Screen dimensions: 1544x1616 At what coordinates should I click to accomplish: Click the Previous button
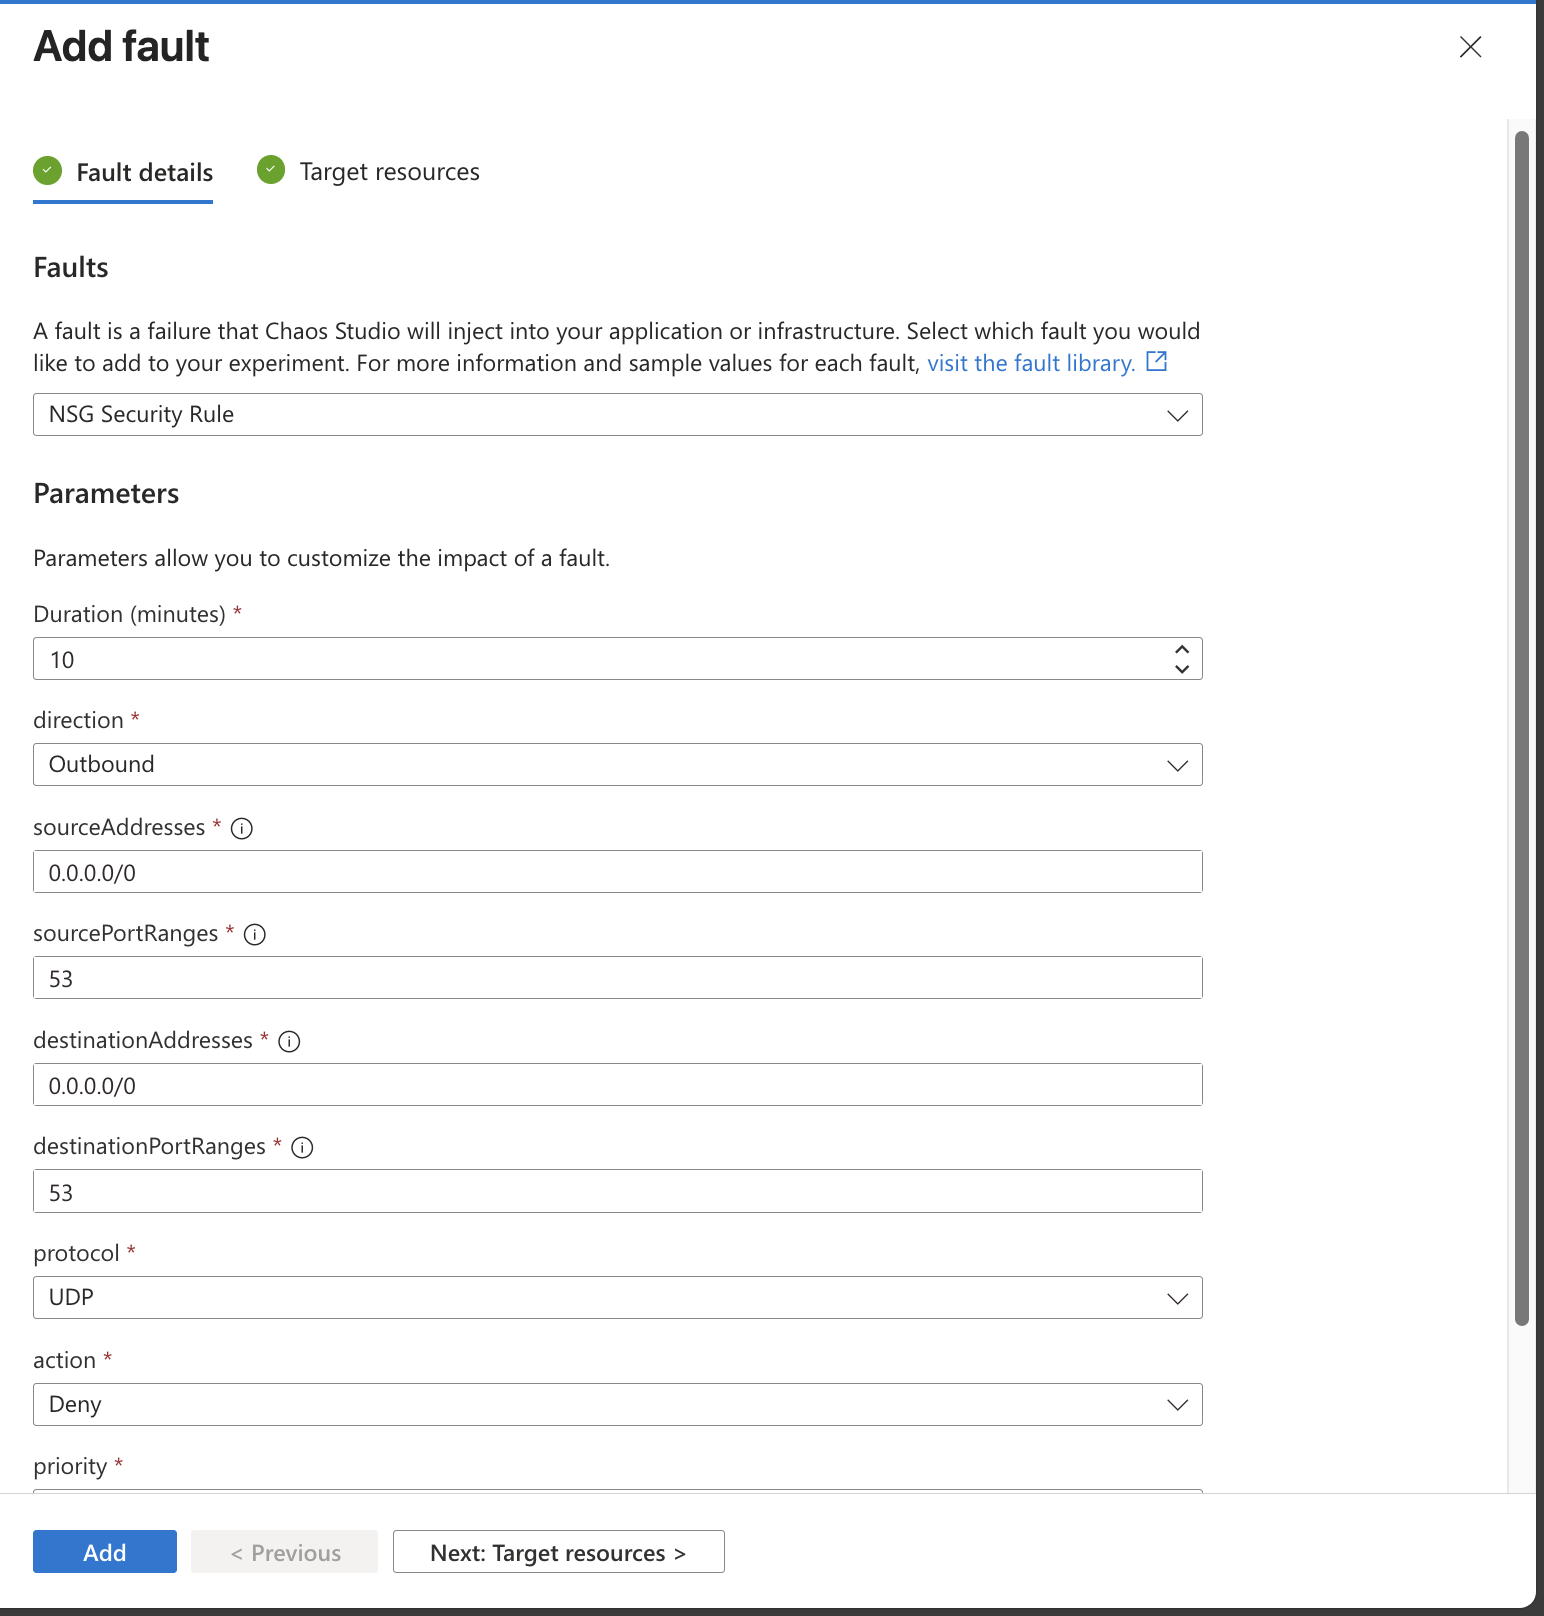point(285,1552)
